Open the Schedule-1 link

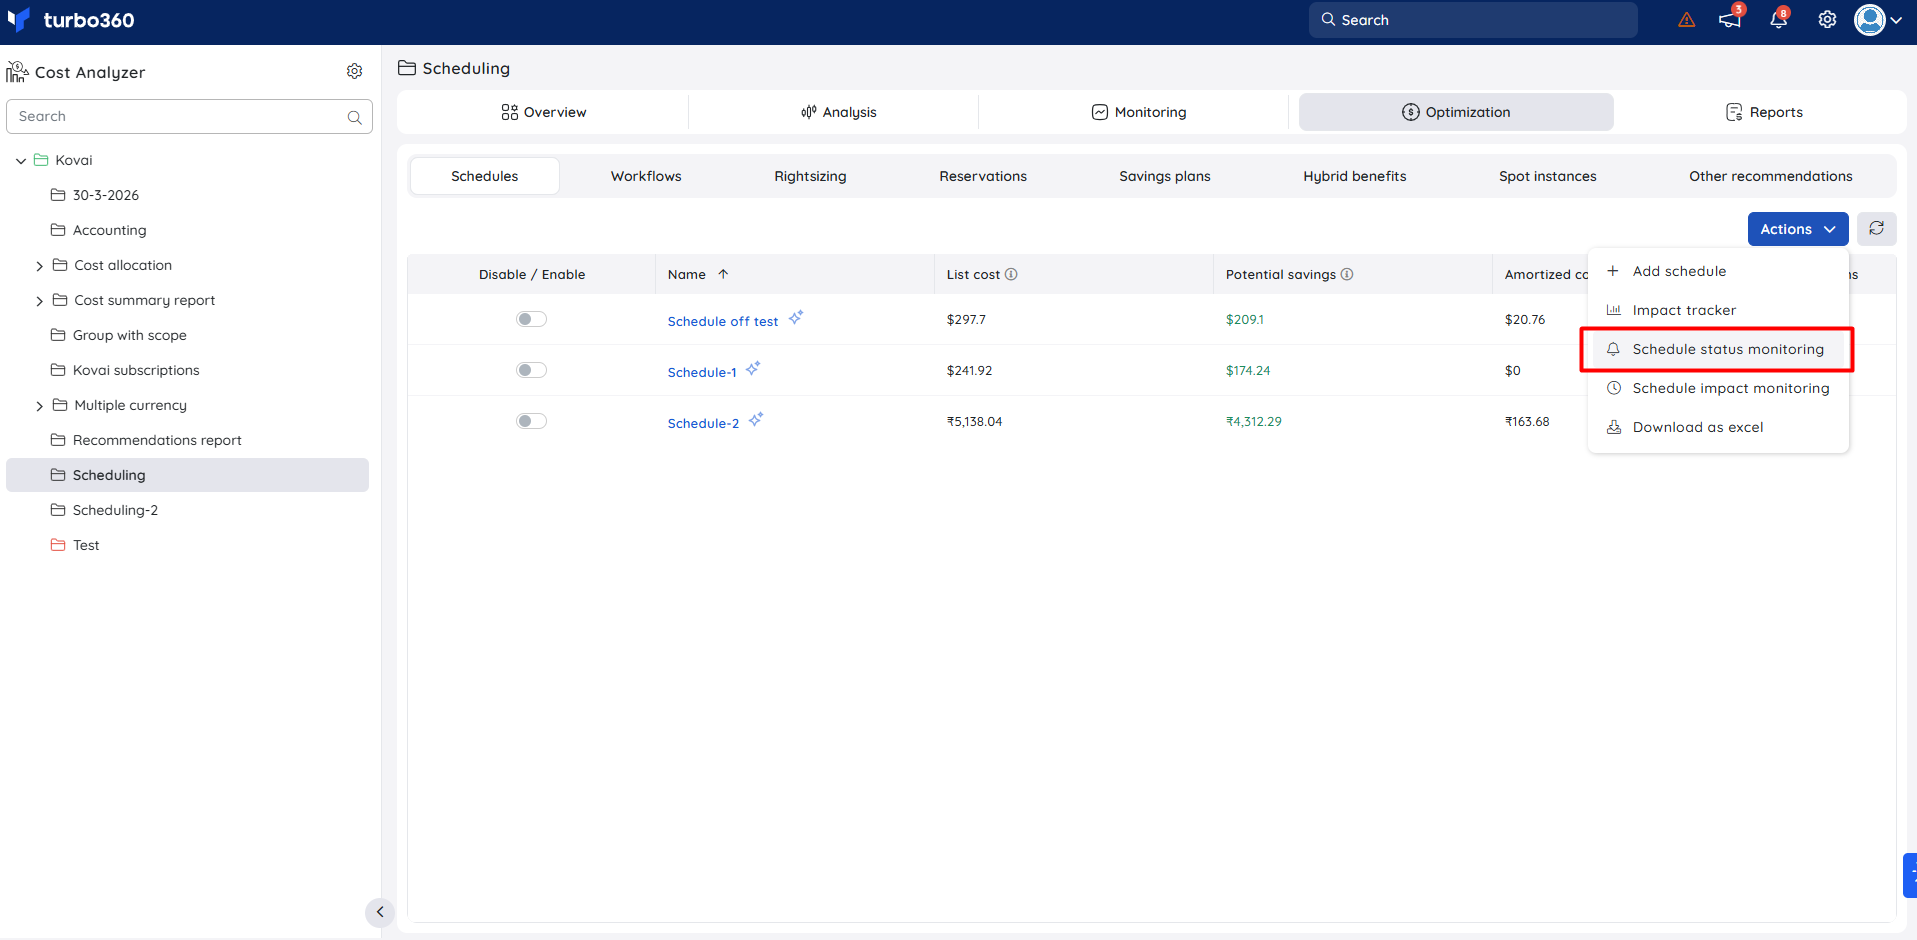702,372
